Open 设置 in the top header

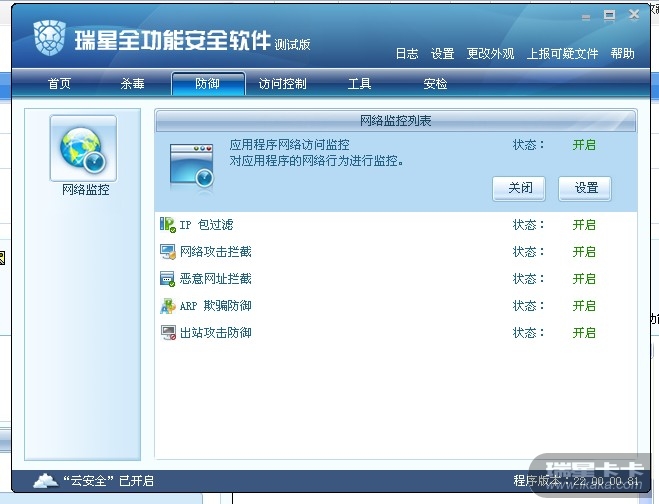pyautogui.click(x=443, y=53)
